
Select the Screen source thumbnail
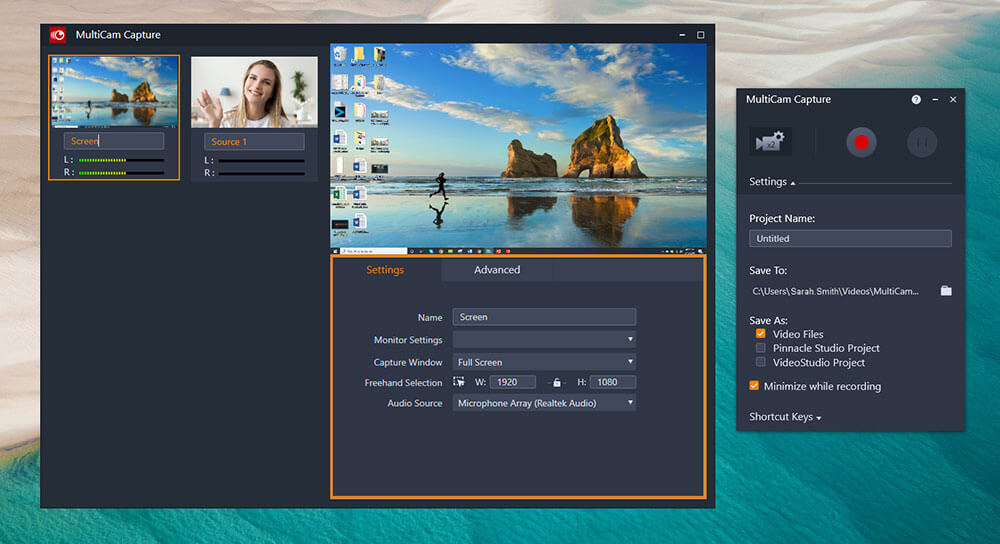pyautogui.click(x=115, y=92)
